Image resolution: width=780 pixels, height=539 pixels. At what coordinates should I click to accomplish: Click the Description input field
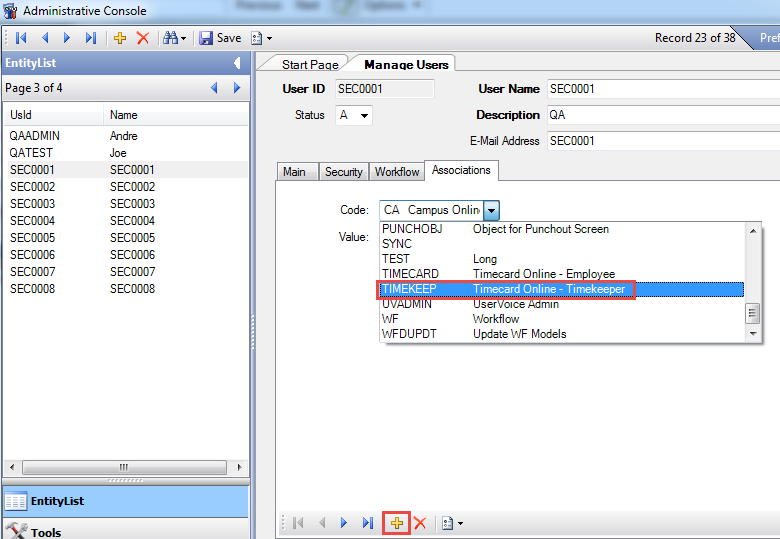coord(660,115)
